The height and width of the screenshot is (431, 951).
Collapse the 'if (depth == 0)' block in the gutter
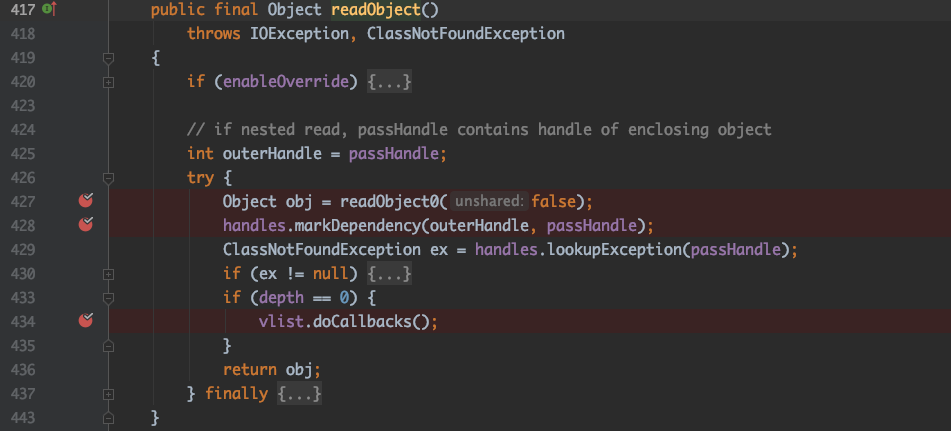click(x=108, y=297)
